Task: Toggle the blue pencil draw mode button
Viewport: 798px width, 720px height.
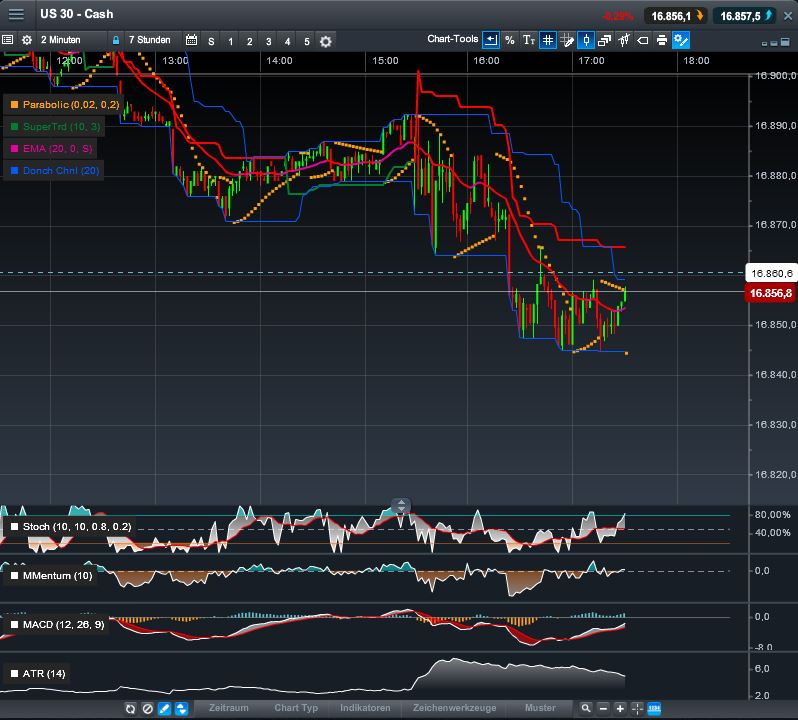Action: [164, 708]
